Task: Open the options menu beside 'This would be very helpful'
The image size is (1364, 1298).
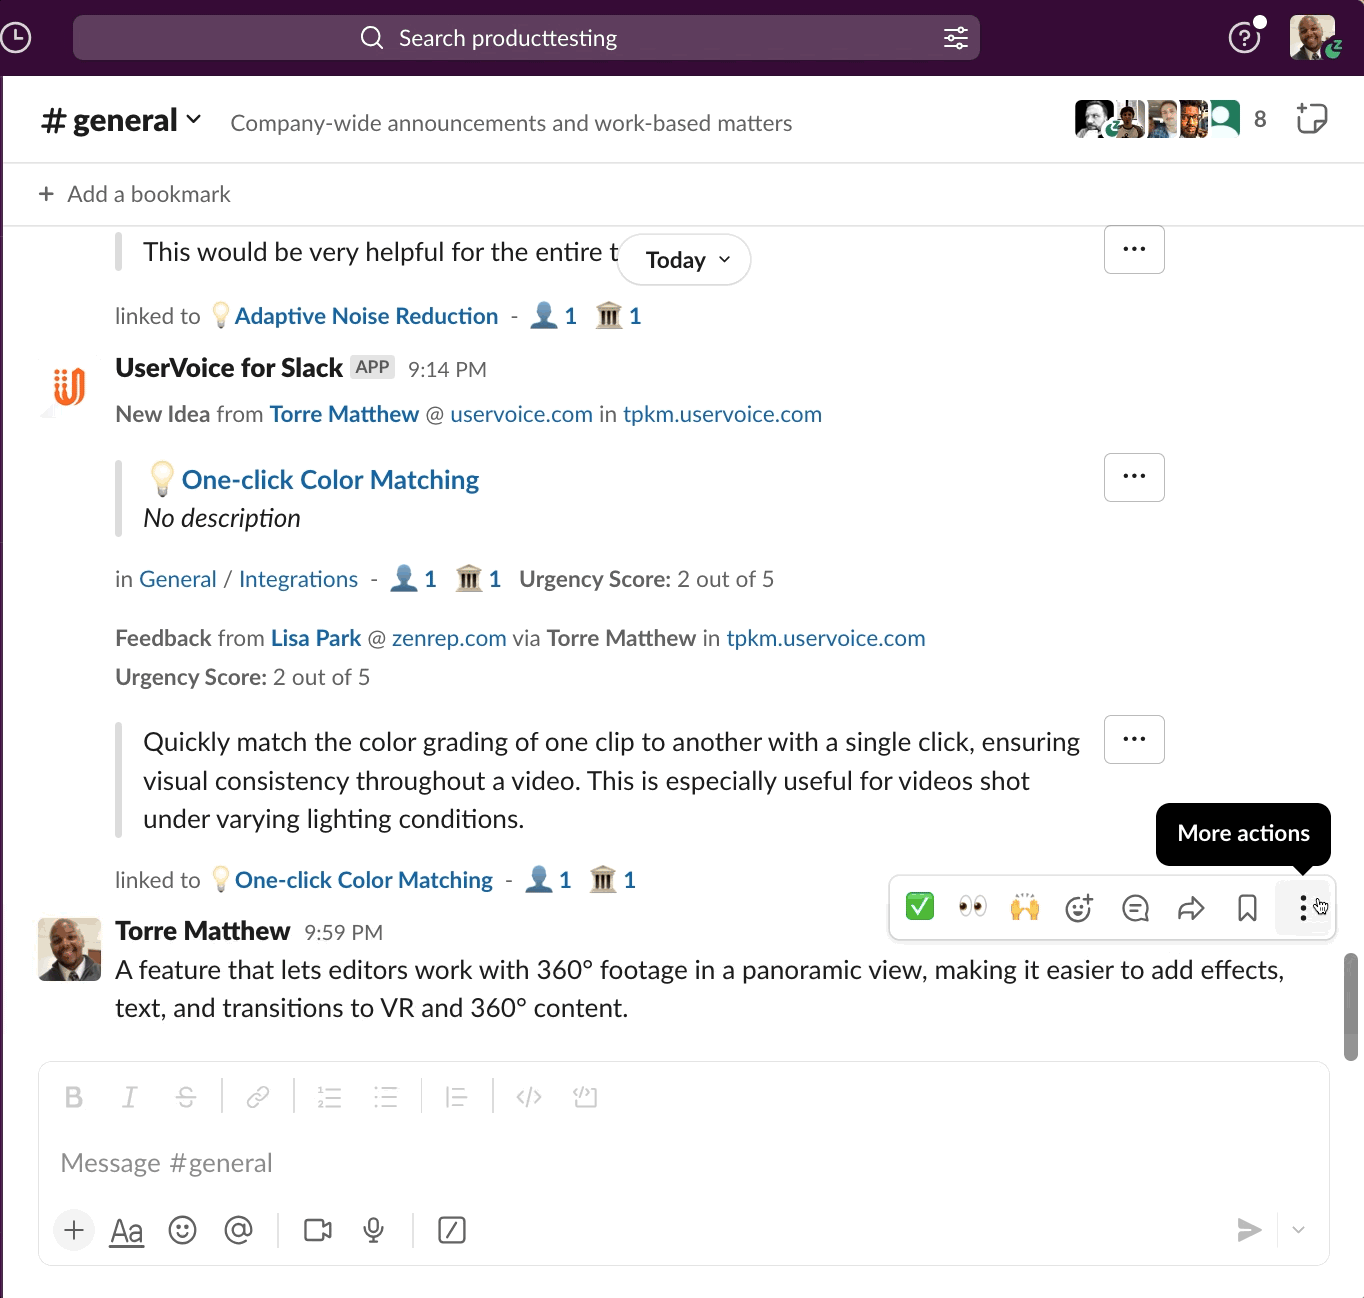Action: (x=1134, y=249)
